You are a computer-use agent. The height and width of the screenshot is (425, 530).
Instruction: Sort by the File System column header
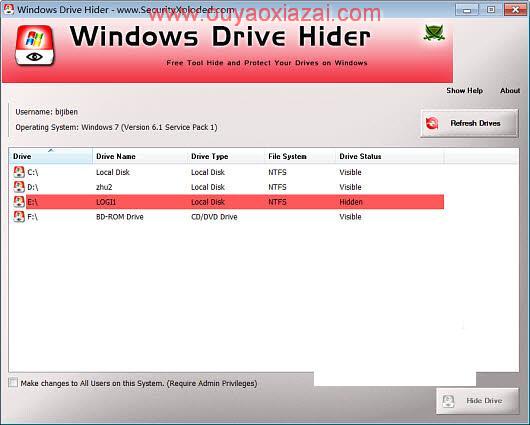click(300, 156)
